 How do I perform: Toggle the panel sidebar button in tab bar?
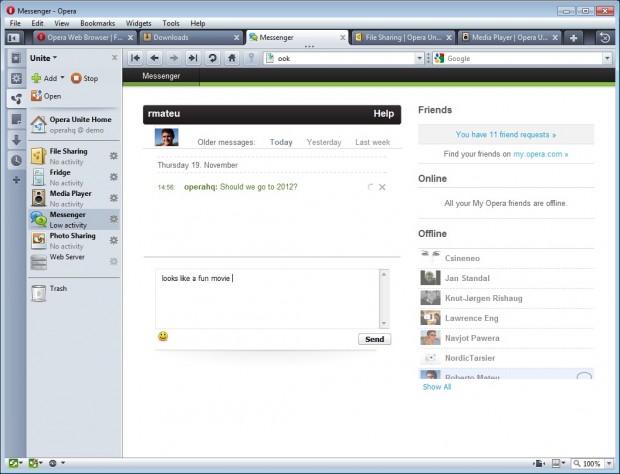point(13,38)
